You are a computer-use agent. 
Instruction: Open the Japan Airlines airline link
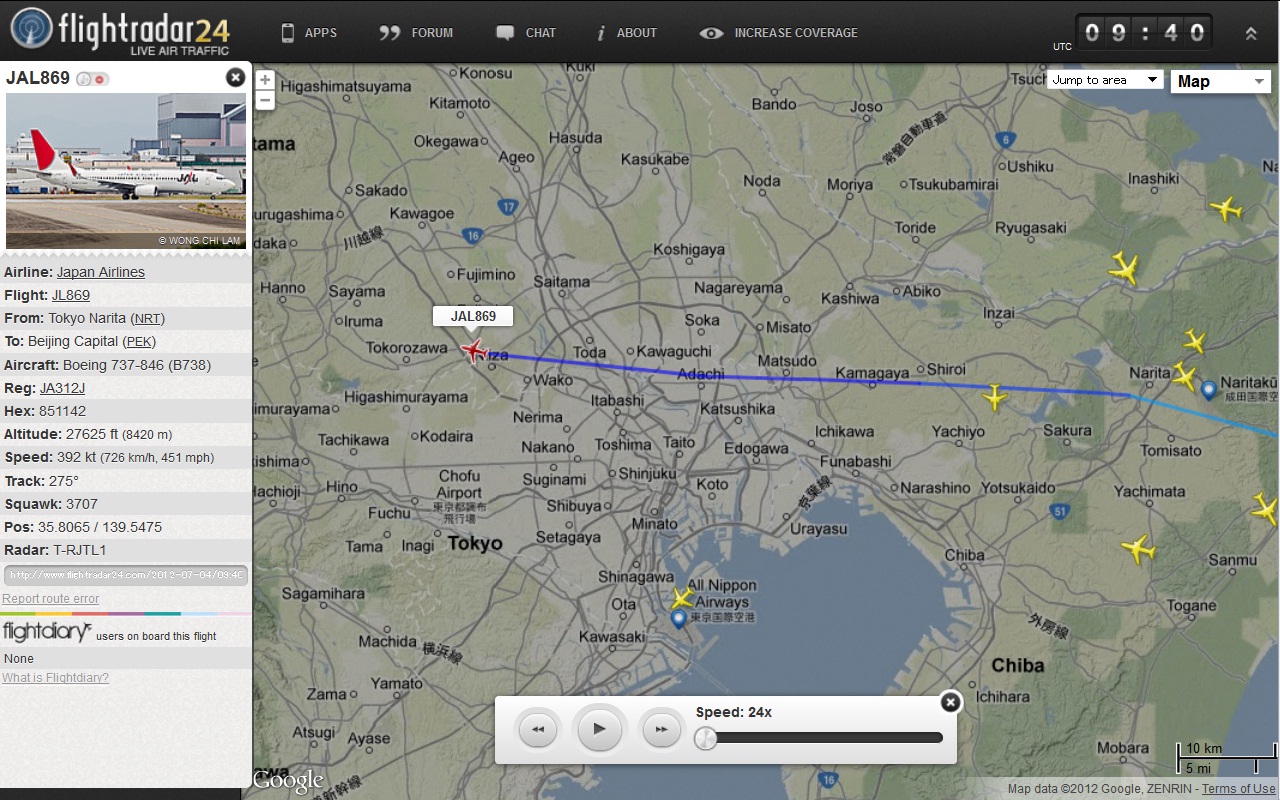(x=100, y=272)
